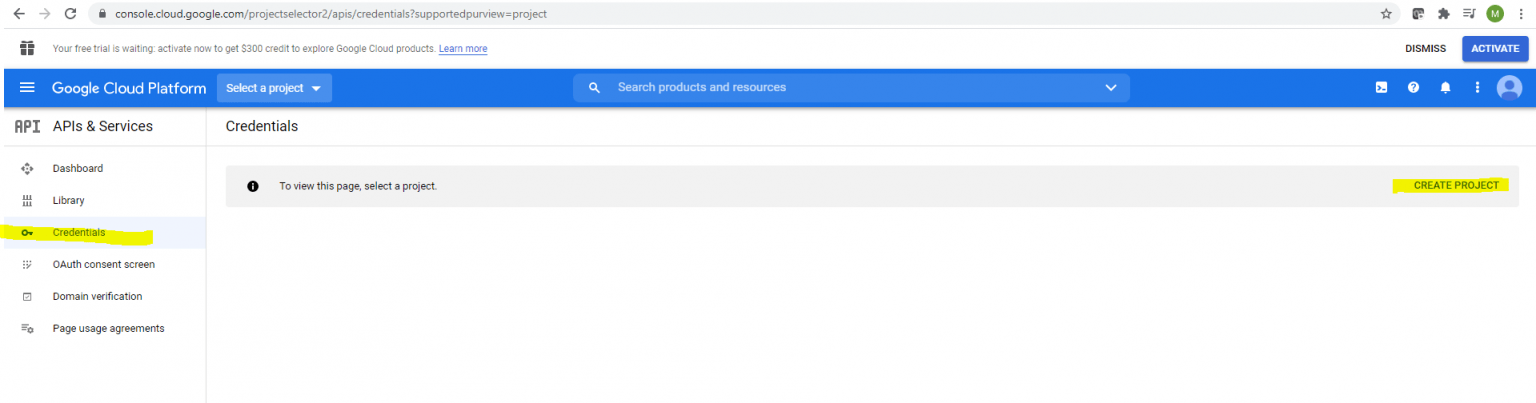Image resolution: width=1536 pixels, height=403 pixels.
Task: Go to OAuth consent screen
Action: [x=104, y=264]
